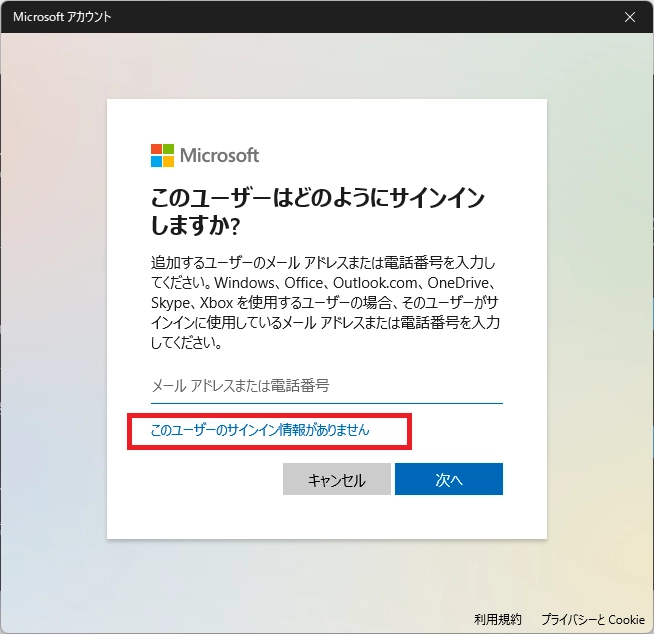Click the Microsoft four-color logo
Viewport: 654px width, 634px height.
[162, 156]
